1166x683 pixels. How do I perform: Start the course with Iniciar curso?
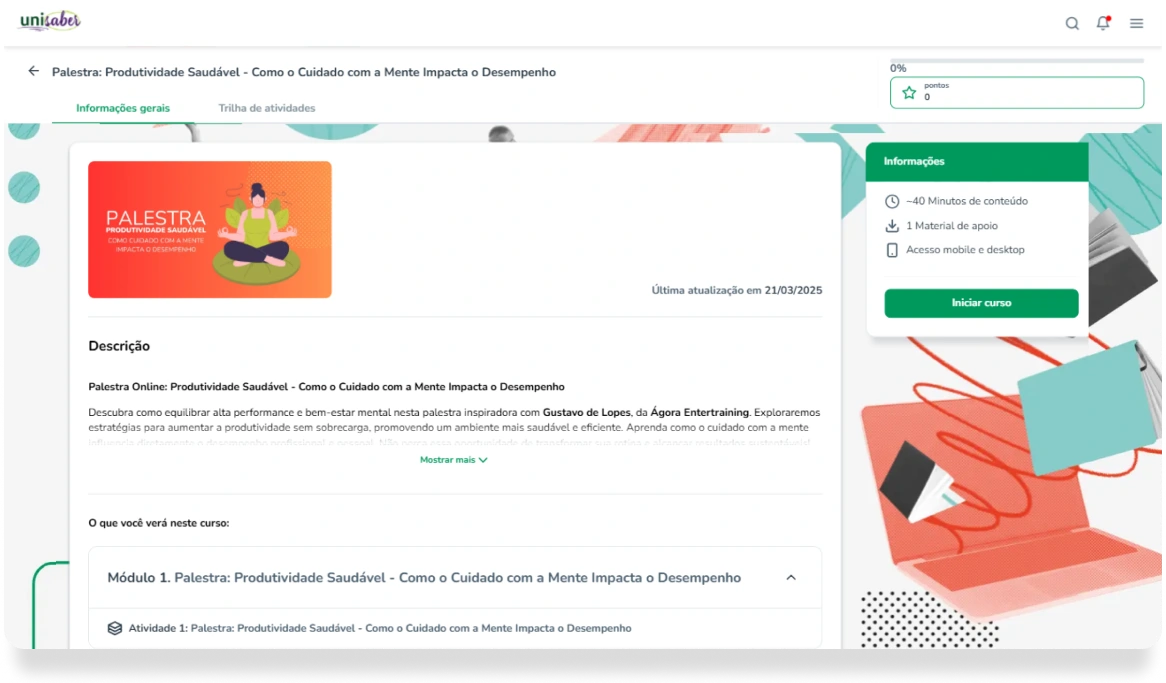click(x=981, y=303)
